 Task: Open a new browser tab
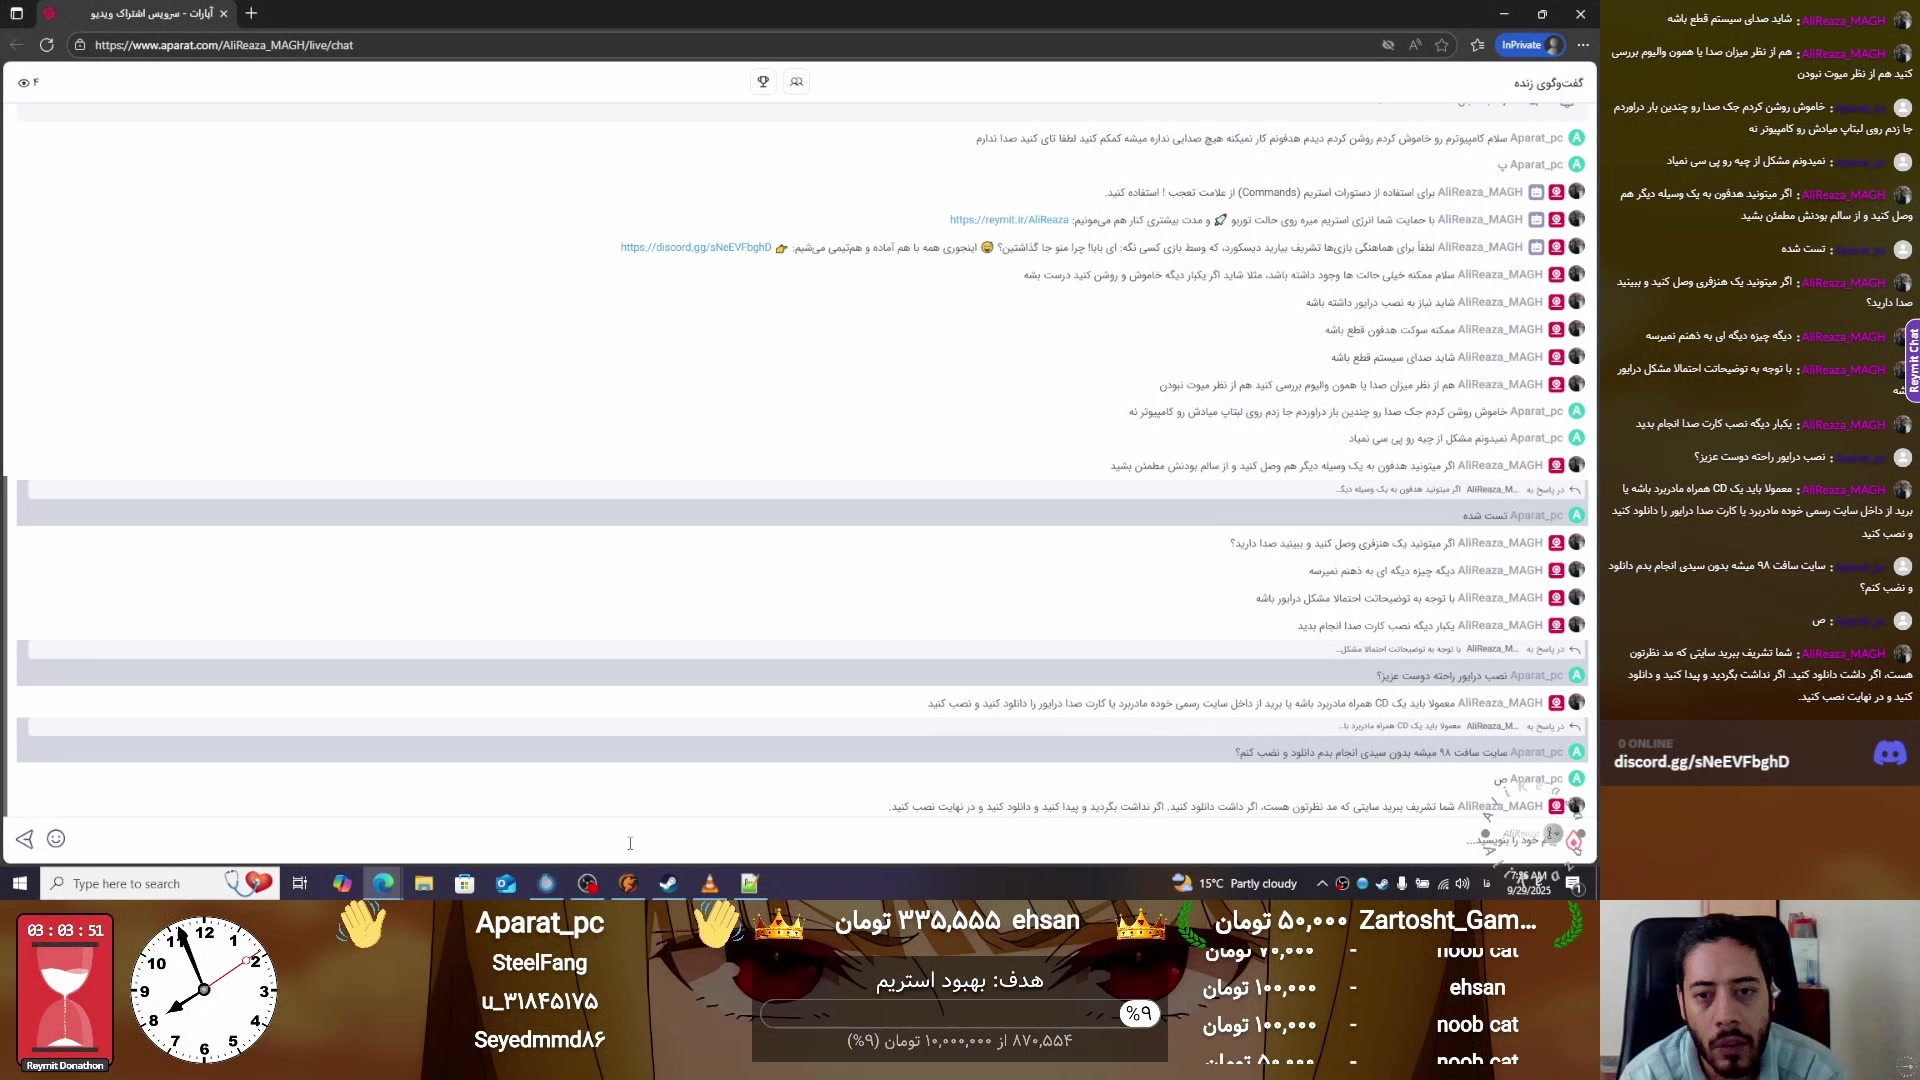coord(251,14)
